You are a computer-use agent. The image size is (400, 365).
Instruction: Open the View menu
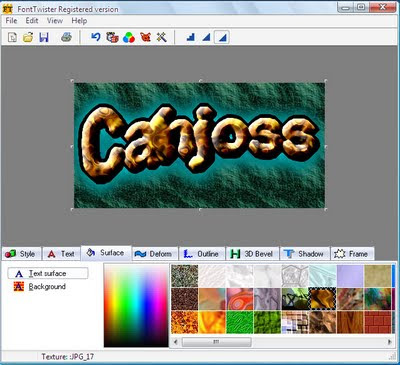[55, 21]
